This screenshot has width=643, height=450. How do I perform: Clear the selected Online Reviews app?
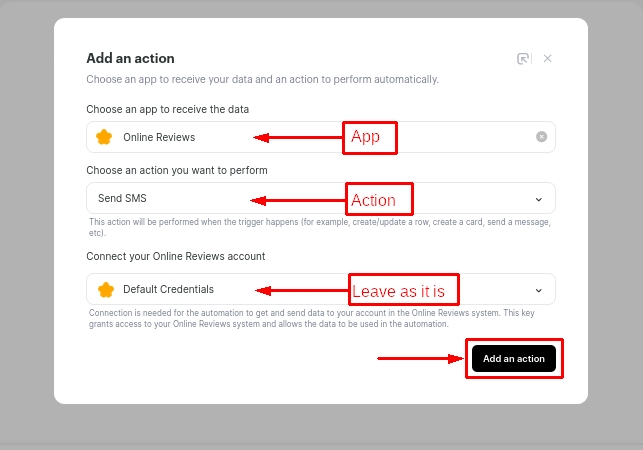pyautogui.click(x=541, y=137)
